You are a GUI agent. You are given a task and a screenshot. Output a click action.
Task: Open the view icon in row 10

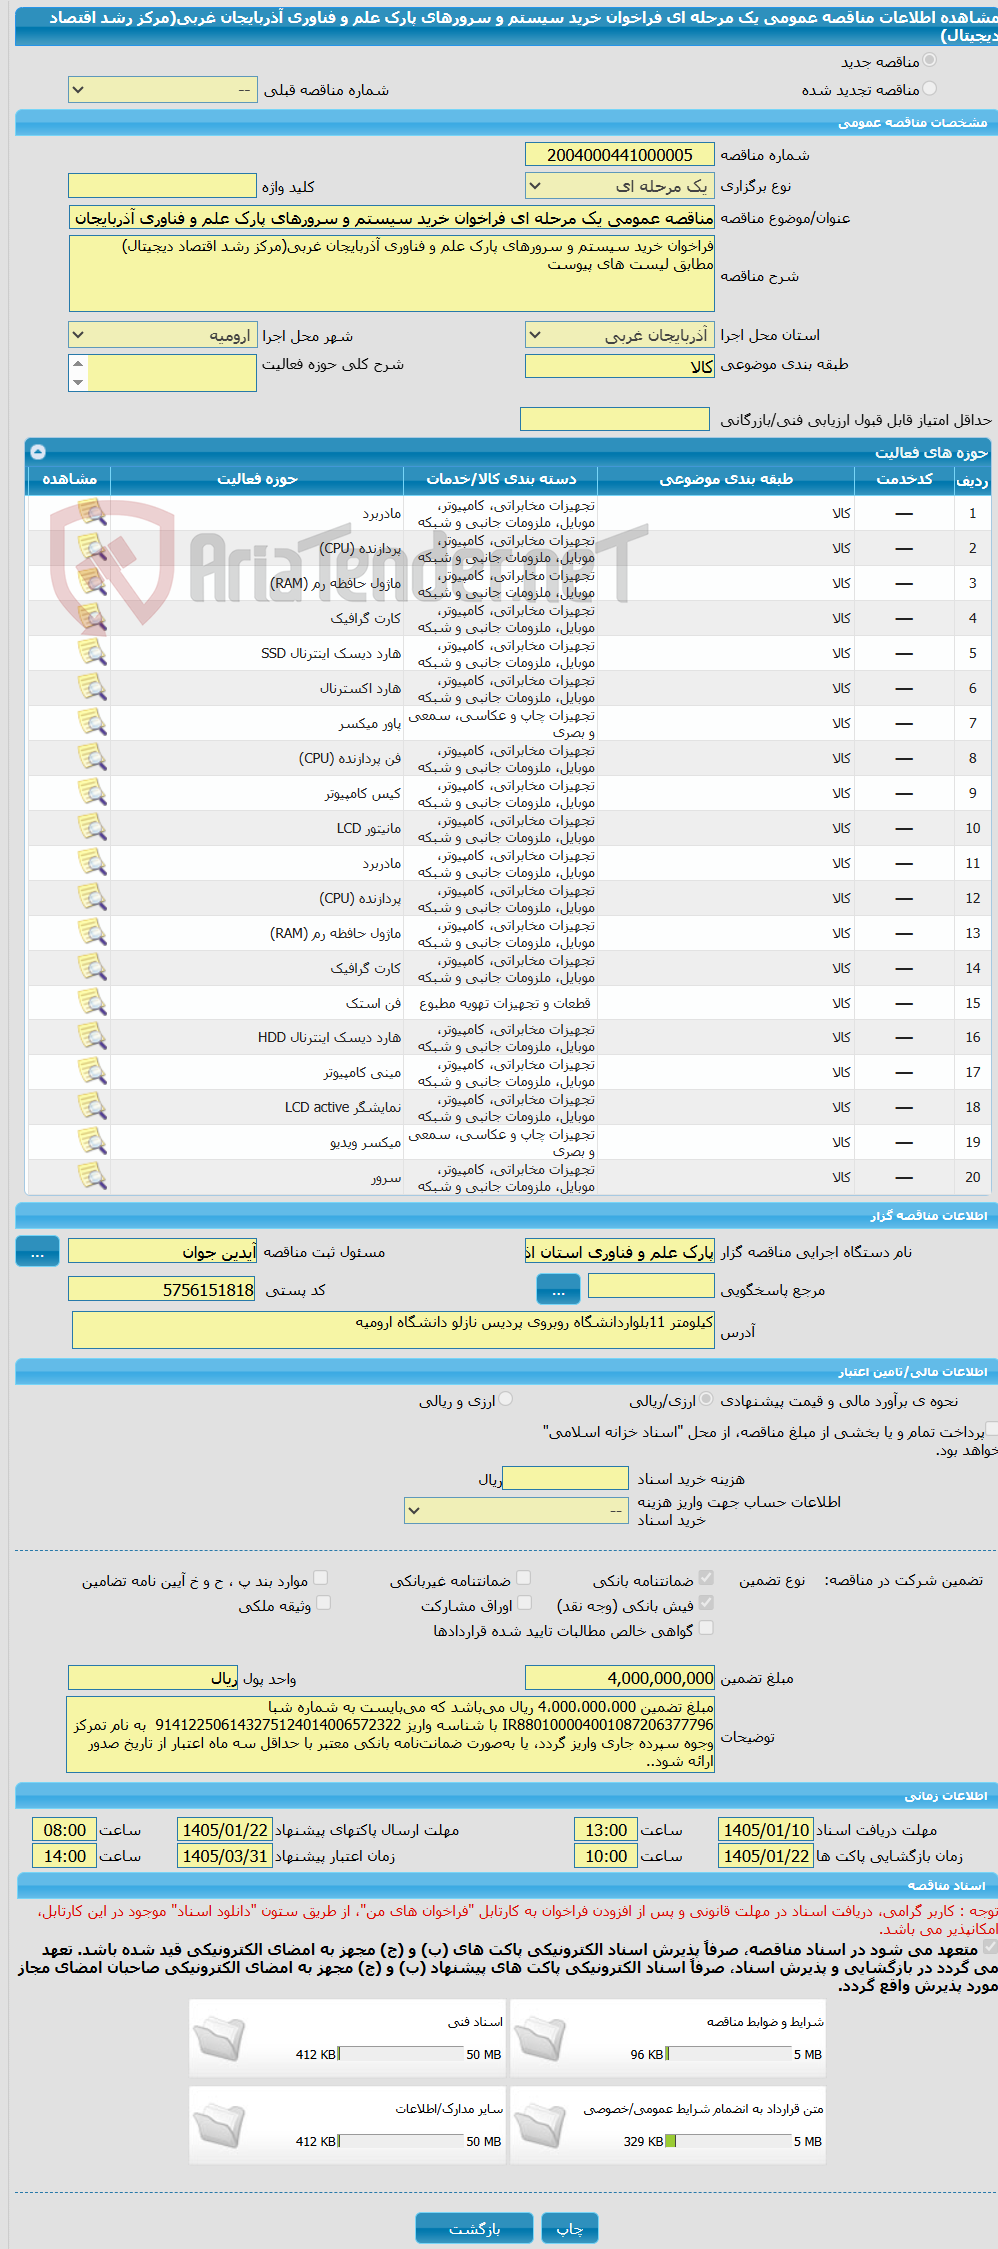click(x=92, y=828)
